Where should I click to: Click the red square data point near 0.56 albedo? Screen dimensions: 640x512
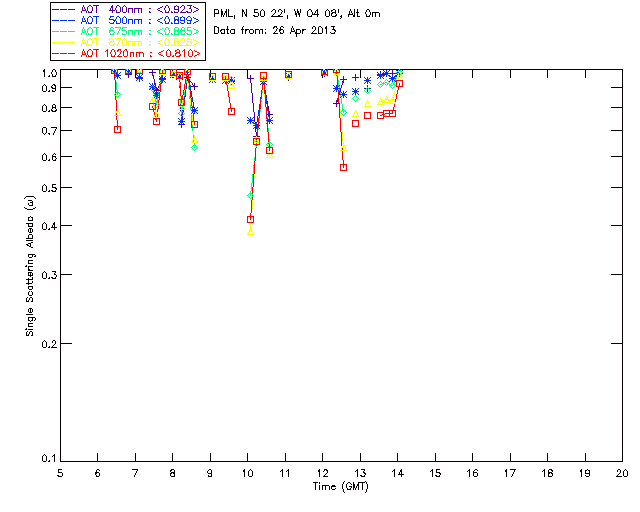pos(343,167)
